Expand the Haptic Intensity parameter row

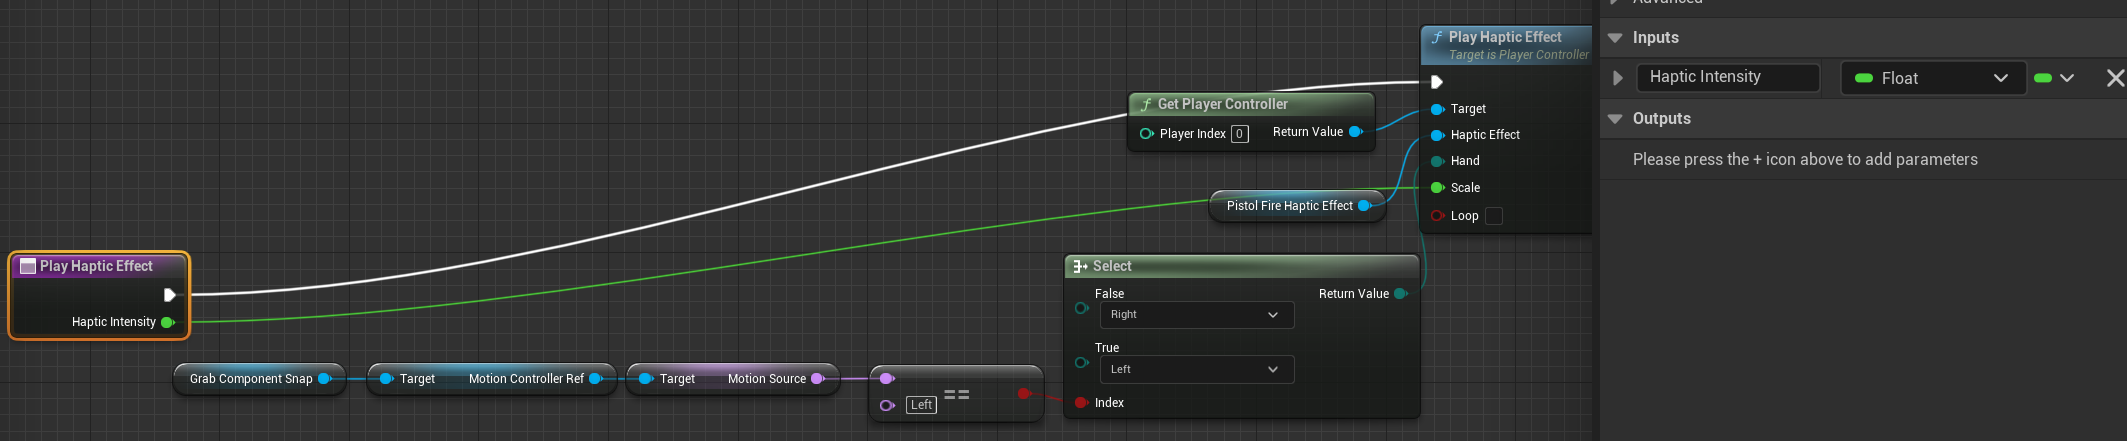coord(1618,78)
